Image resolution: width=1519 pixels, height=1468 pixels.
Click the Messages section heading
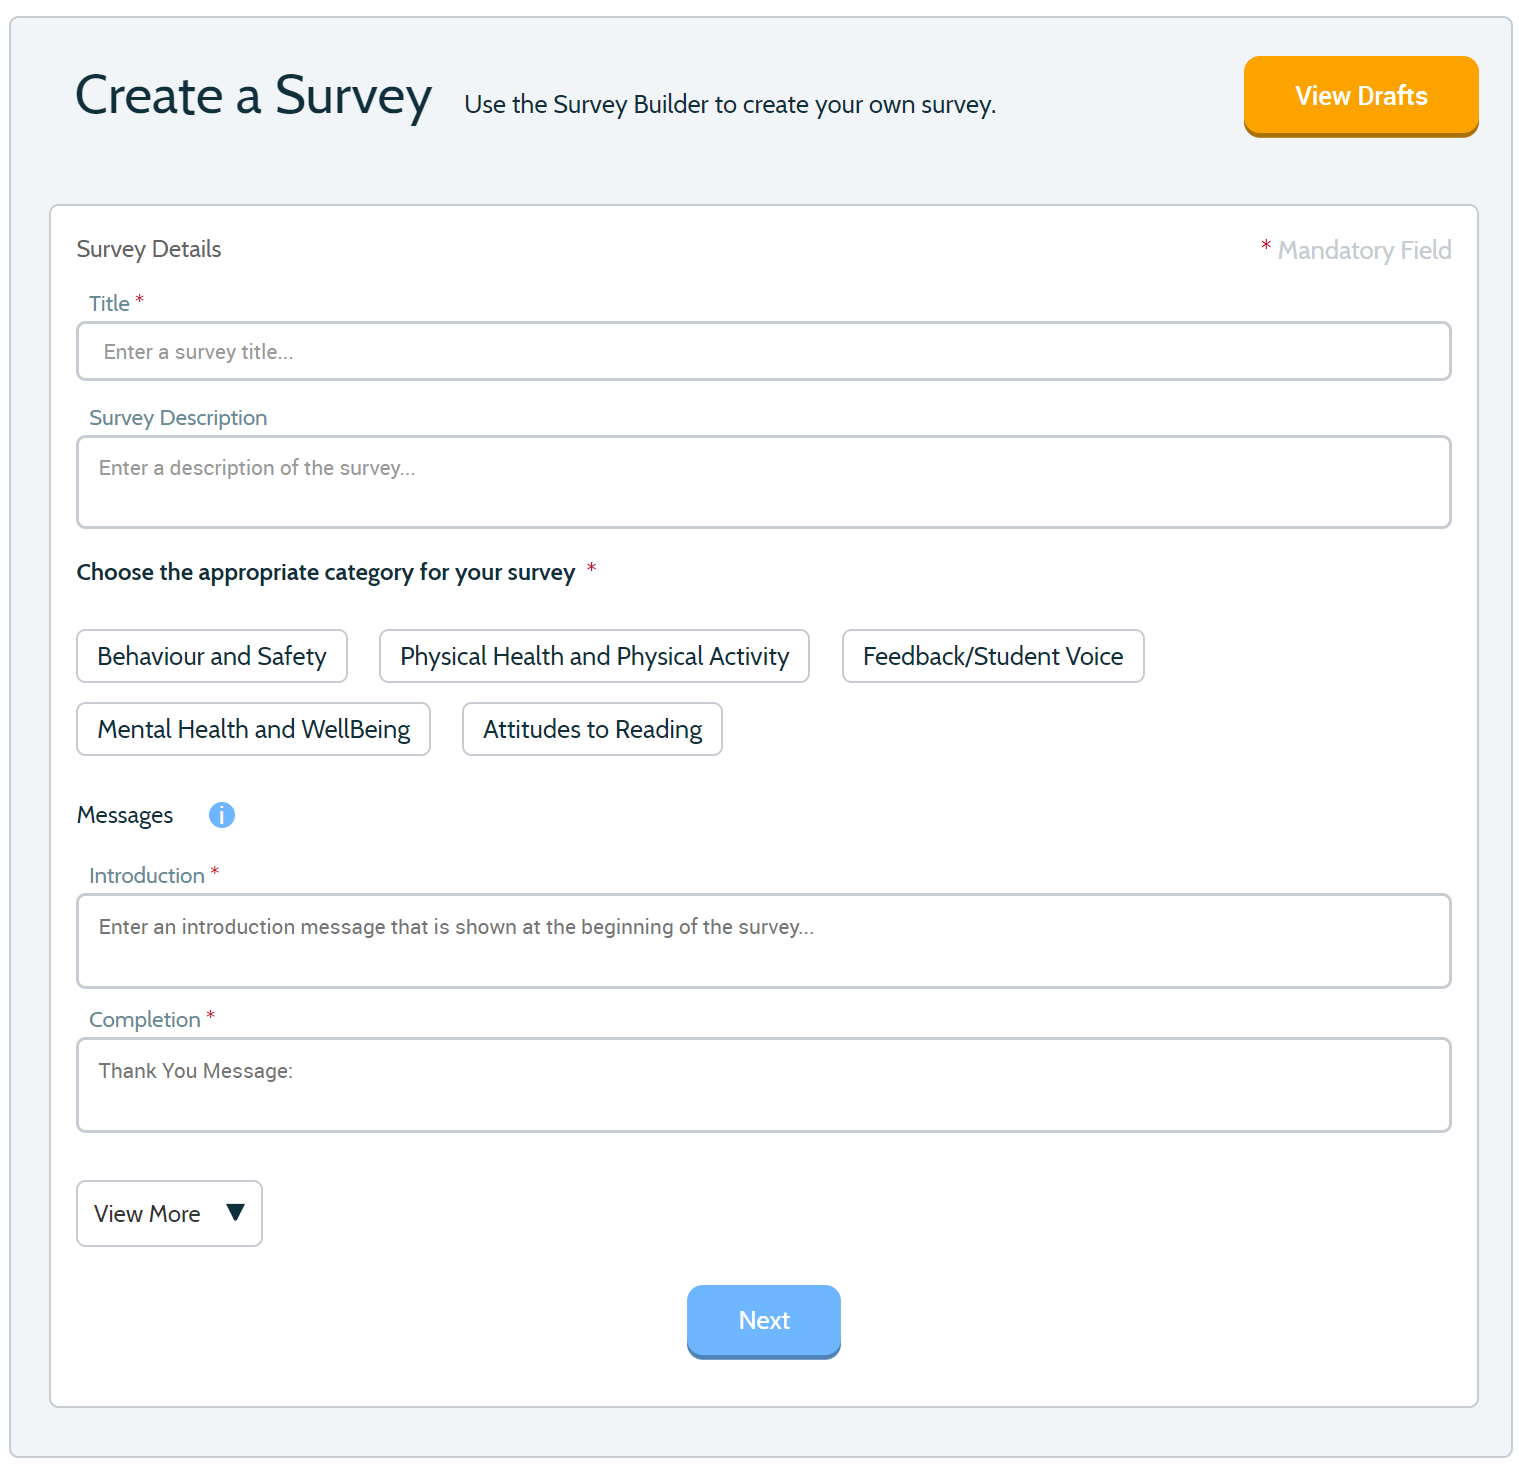pos(125,816)
